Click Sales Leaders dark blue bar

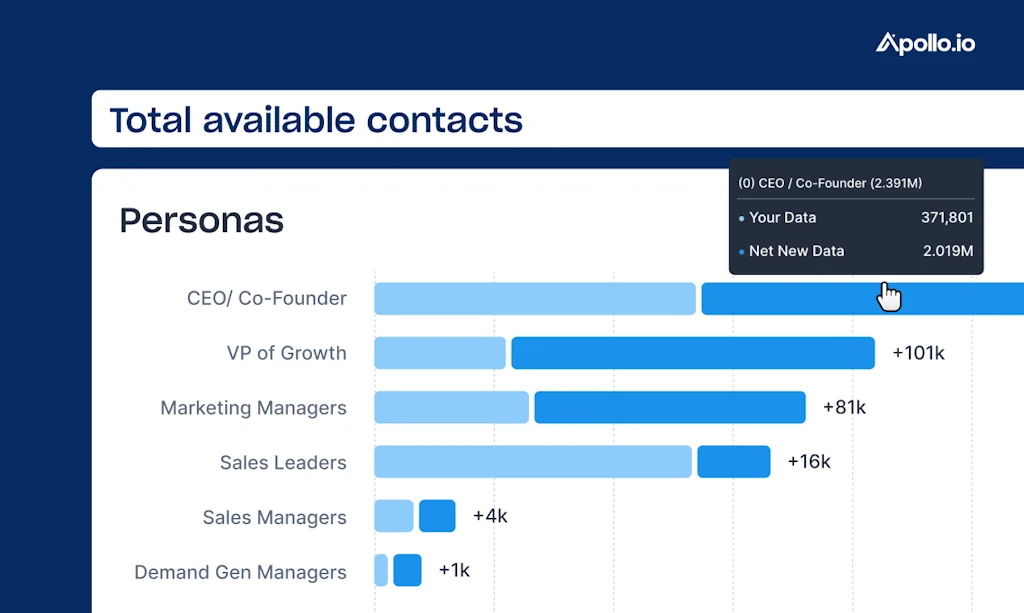tap(734, 462)
